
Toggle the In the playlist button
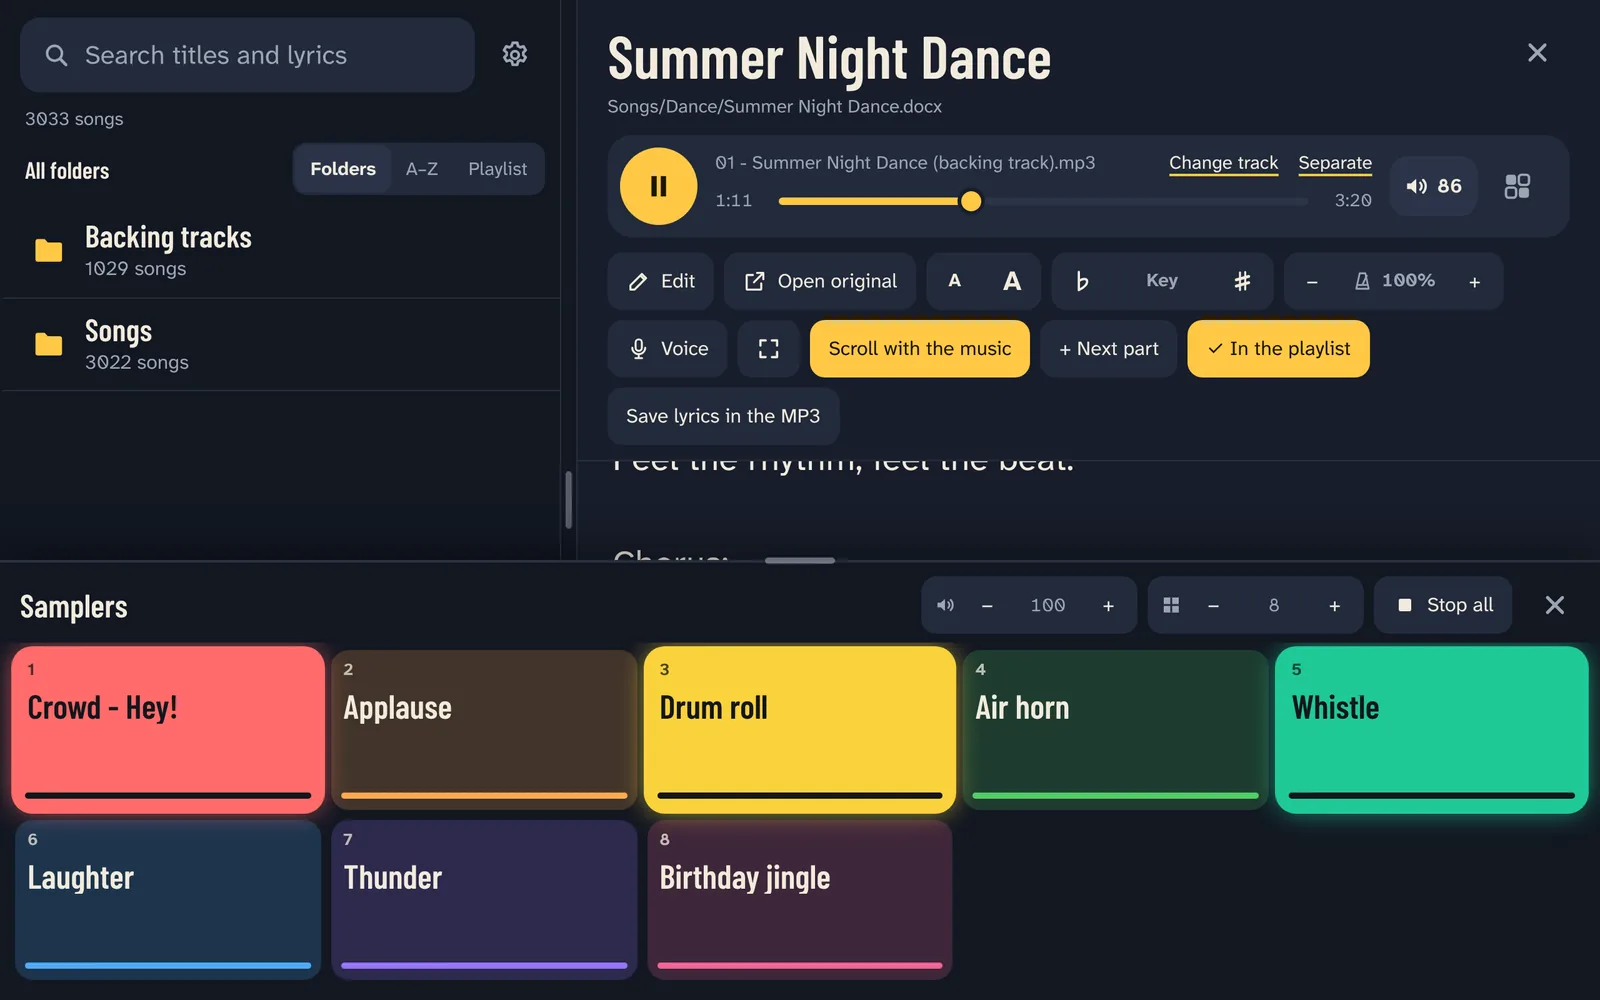pyautogui.click(x=1278, y=349)
